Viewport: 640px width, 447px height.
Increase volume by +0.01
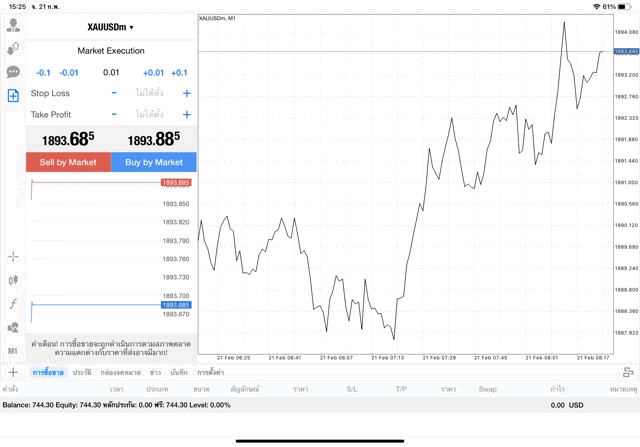pyautogui.click(x=153, y=72)
